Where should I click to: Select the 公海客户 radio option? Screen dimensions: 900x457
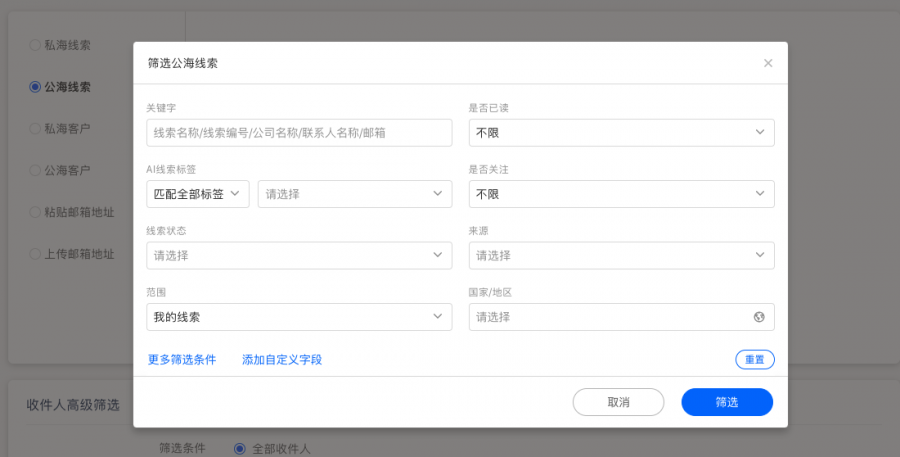(35, 171)
